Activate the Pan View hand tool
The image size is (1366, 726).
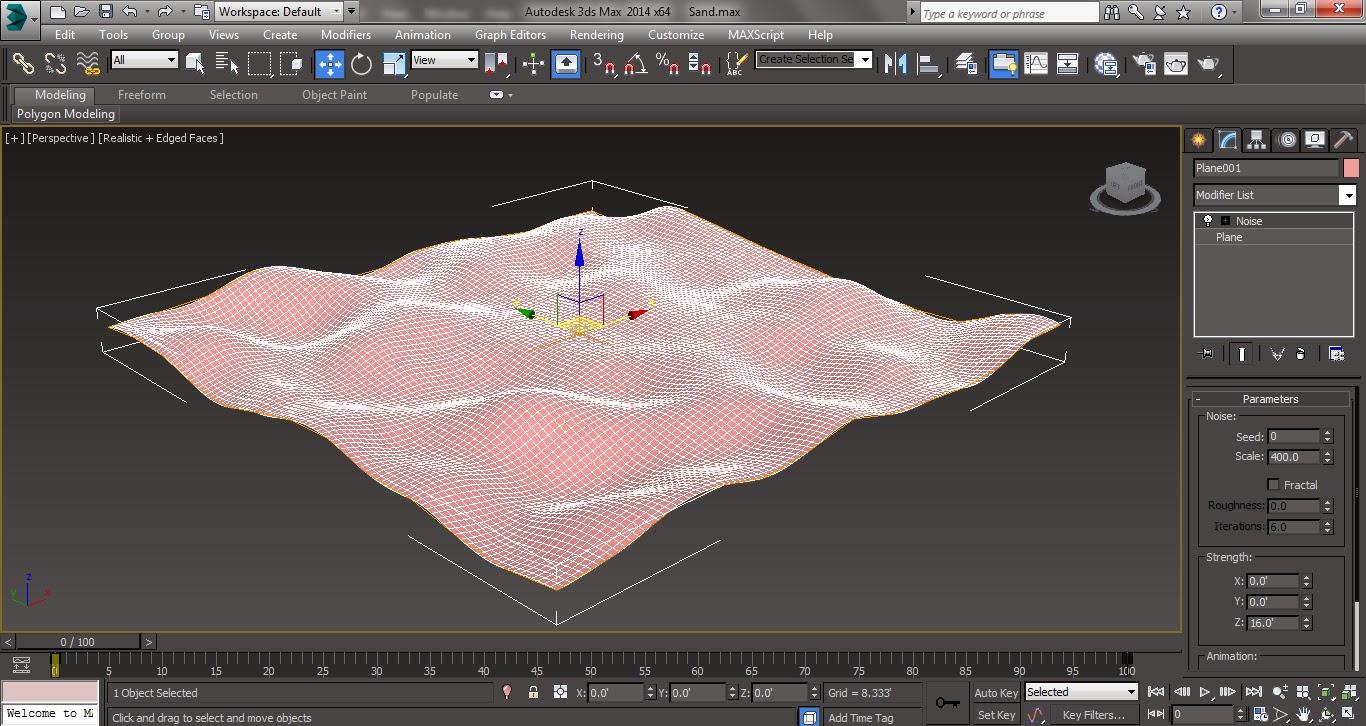1304,714
